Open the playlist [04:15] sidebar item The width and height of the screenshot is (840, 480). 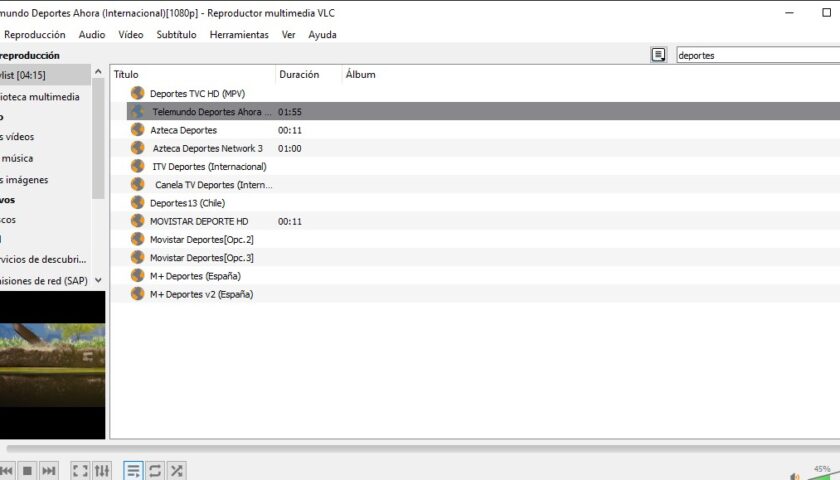(45, 75)
